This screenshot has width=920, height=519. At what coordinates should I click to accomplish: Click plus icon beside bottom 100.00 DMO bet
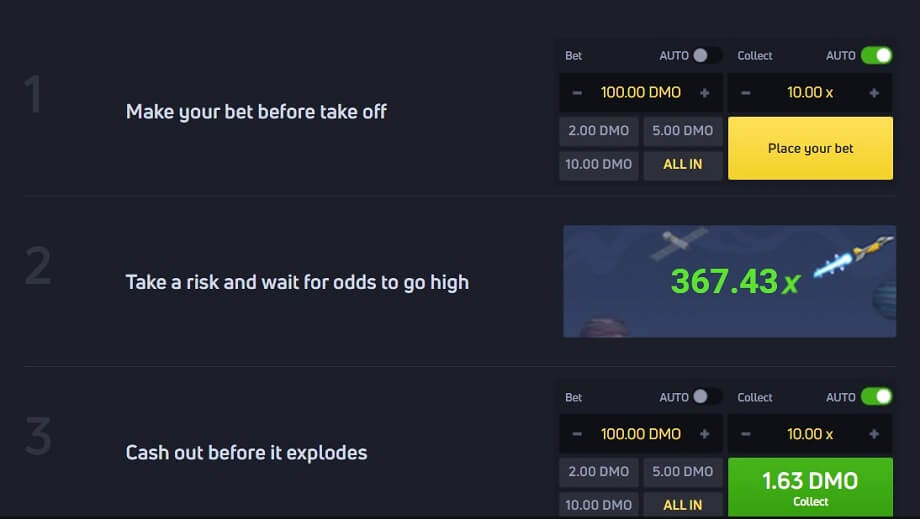tap(705, 434)
